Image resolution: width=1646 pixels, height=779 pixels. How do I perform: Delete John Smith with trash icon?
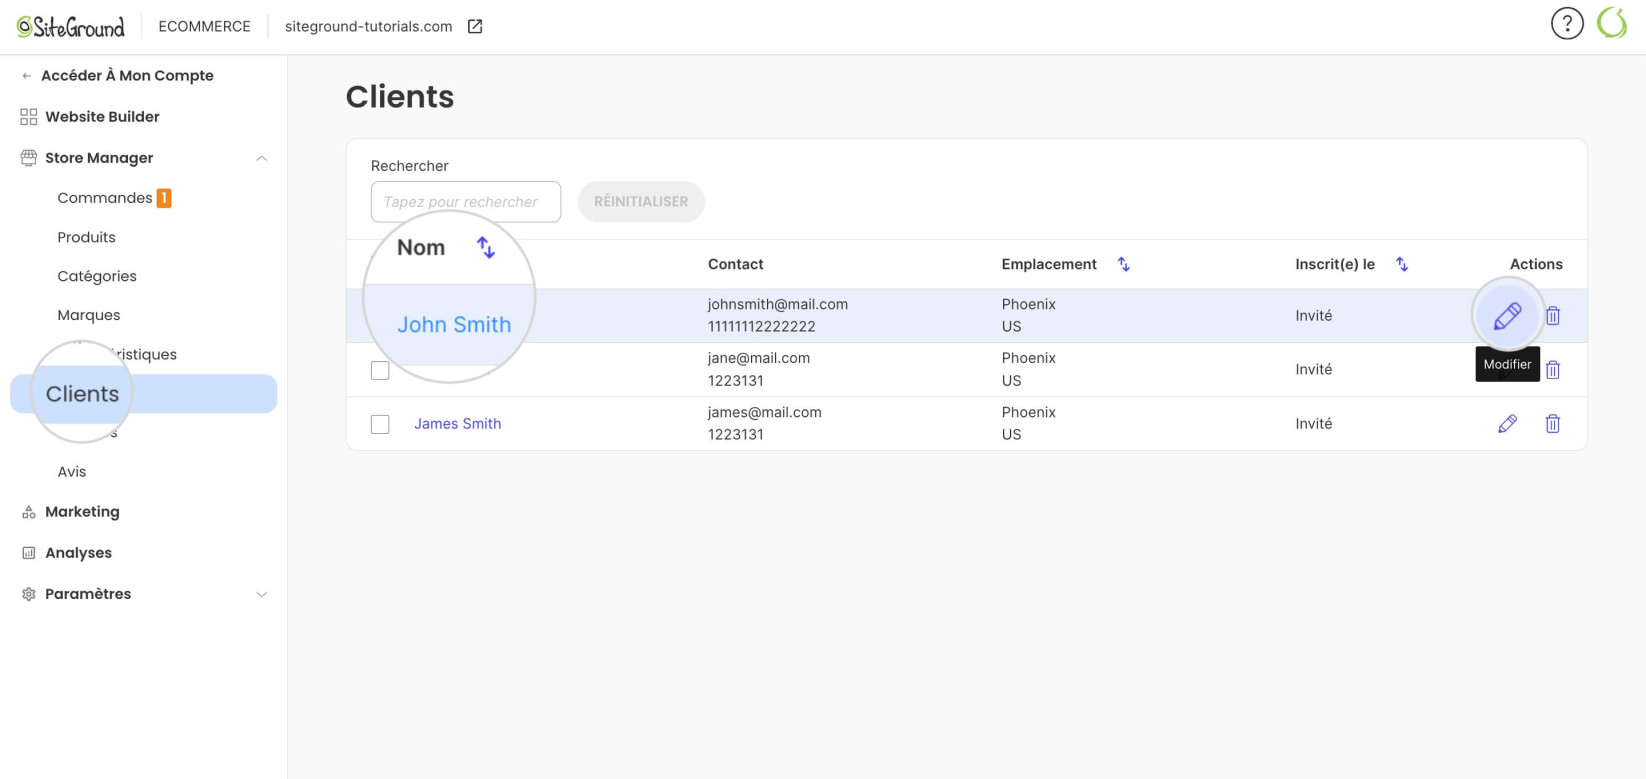coord(1553,316)
